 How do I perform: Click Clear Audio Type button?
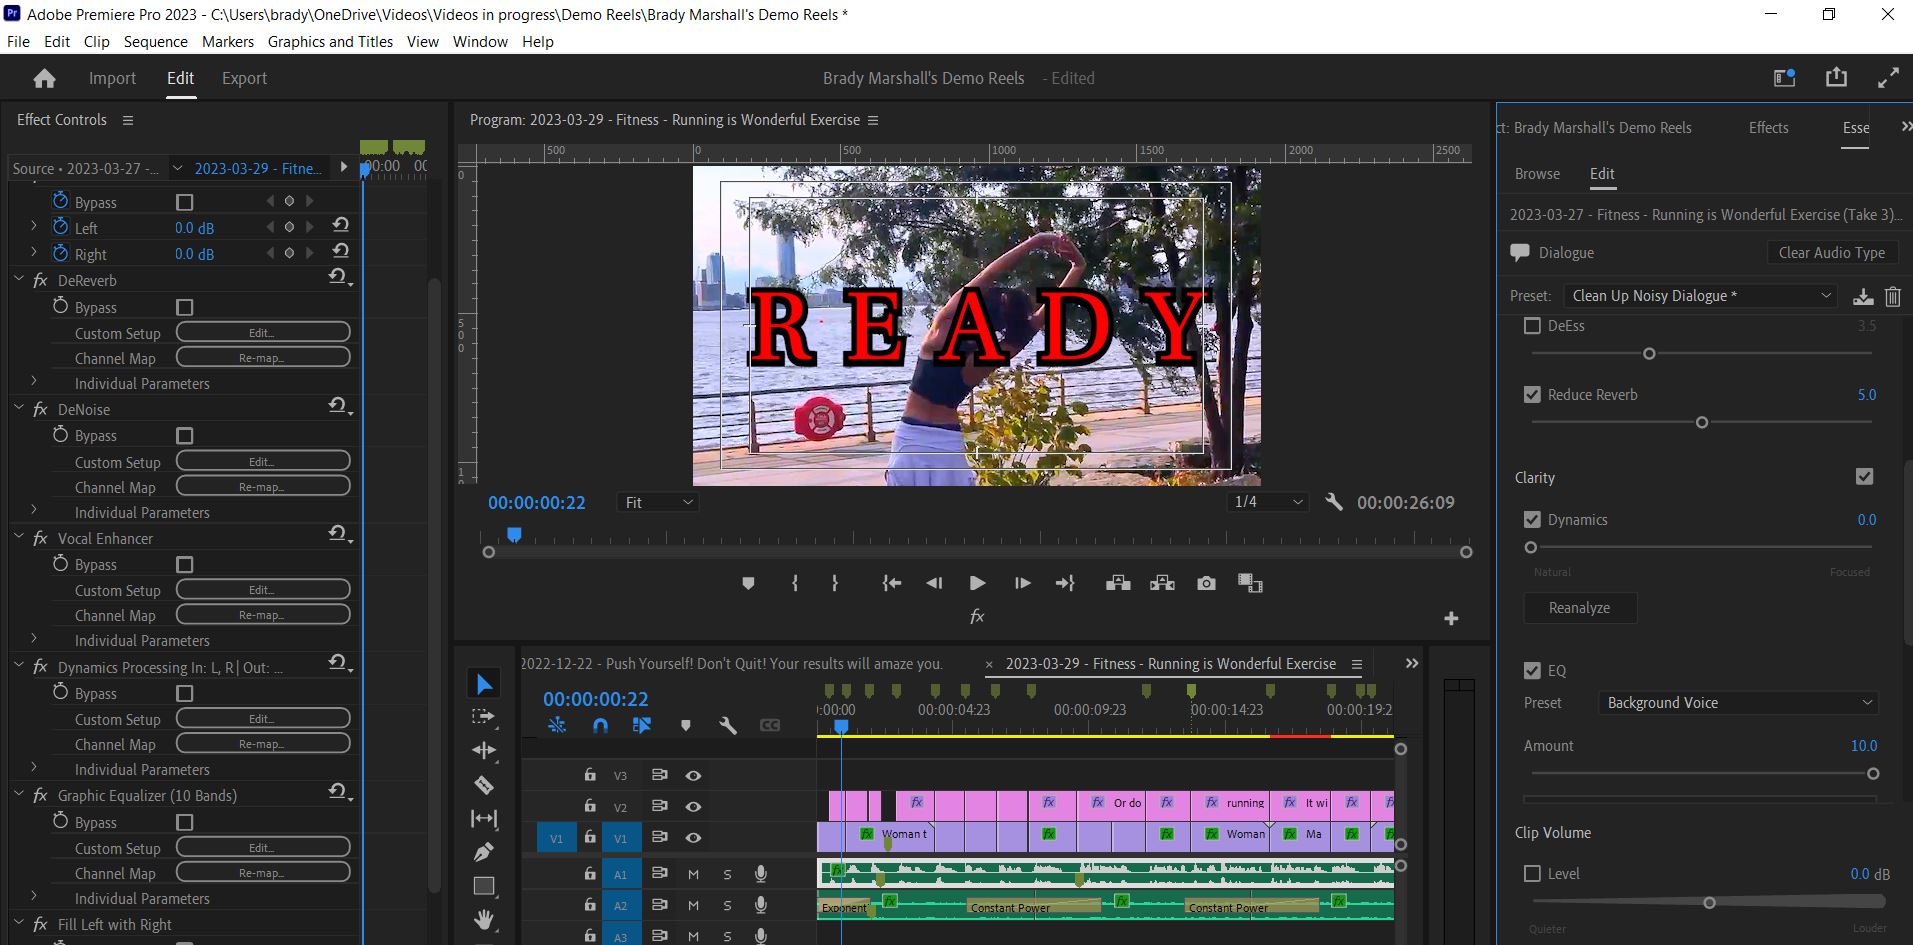pyautogui.click(x=1831, y=253)
